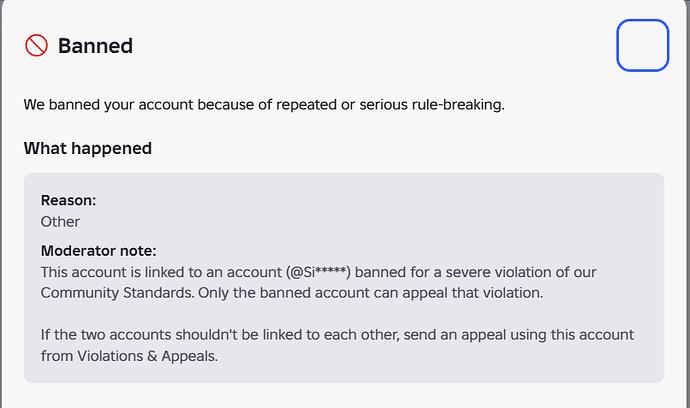Click the blue-outlined square button at top right
The height and width of the screenshot is (408, 690).
[642, 45]
